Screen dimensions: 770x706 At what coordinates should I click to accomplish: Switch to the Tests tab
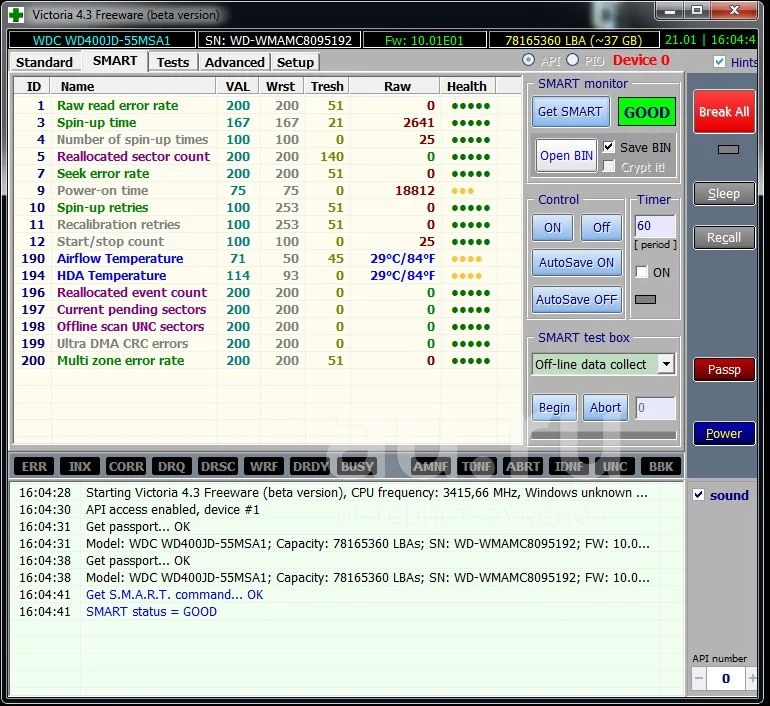(x=173, y=62)
